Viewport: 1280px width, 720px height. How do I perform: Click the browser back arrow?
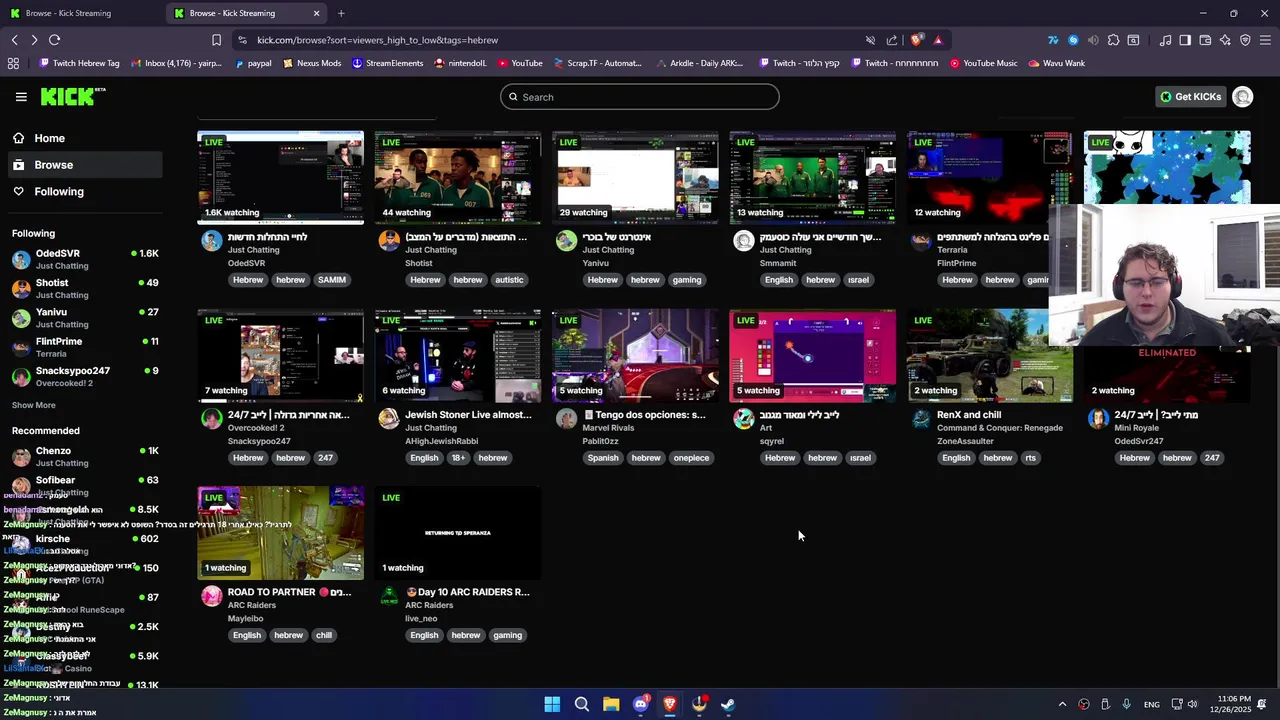[x=14, y=40]
